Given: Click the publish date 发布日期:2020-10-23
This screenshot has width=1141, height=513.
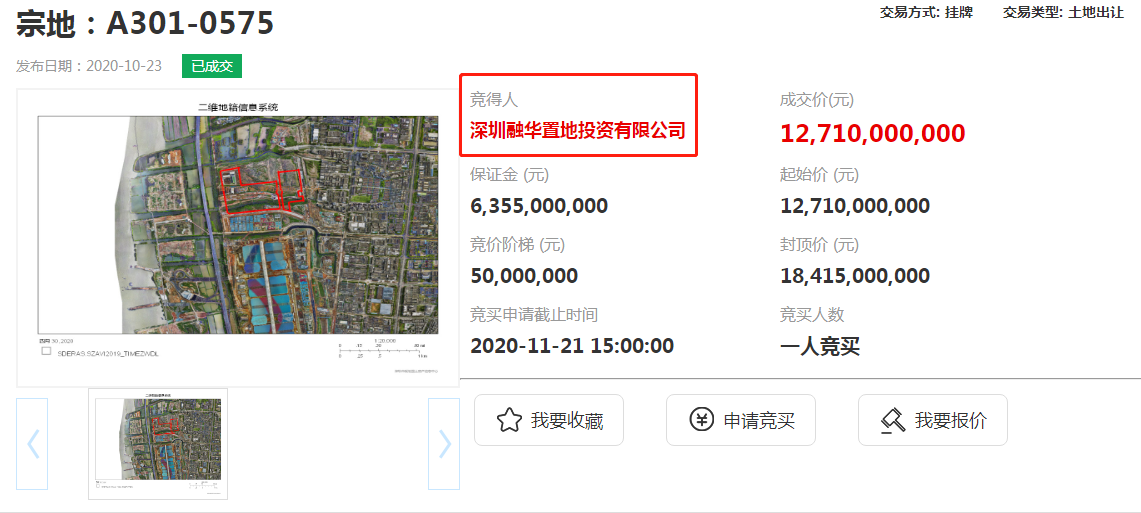Looking at the screenshot, I should pos(89,66).
